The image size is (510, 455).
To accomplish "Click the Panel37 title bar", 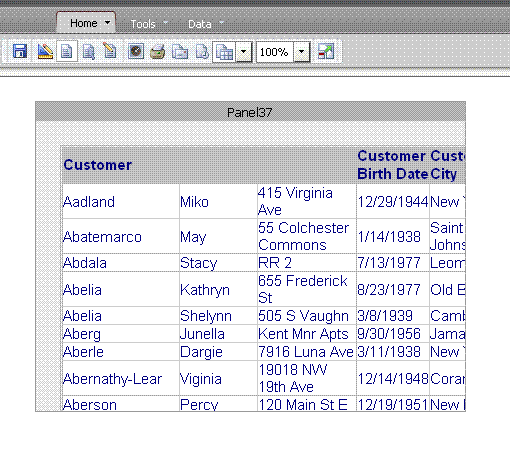I will pos(250,112).
